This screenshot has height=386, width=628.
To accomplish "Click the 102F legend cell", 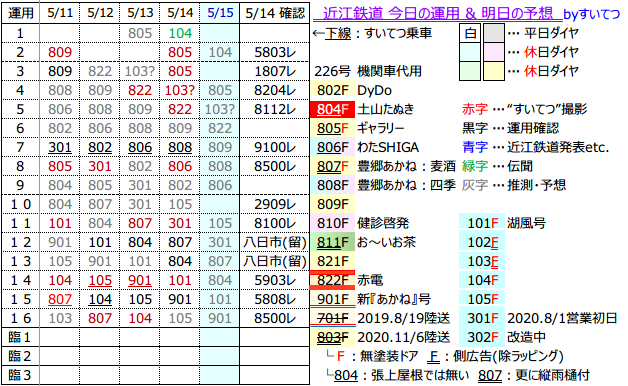I will point(482,242).
